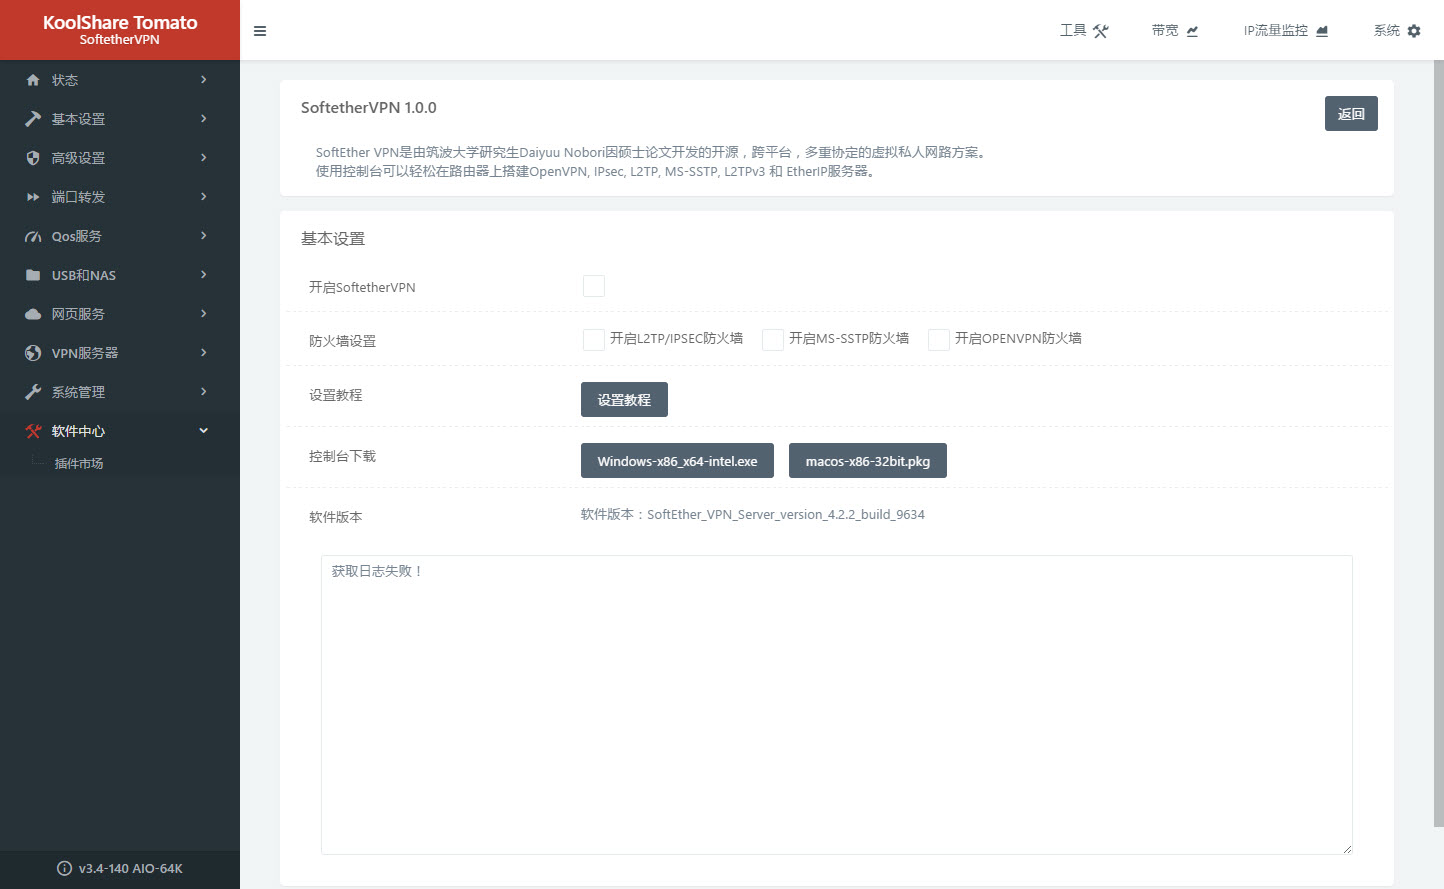Click the home icon next to 状态
1444x889 pixels.
pos(33,80)
